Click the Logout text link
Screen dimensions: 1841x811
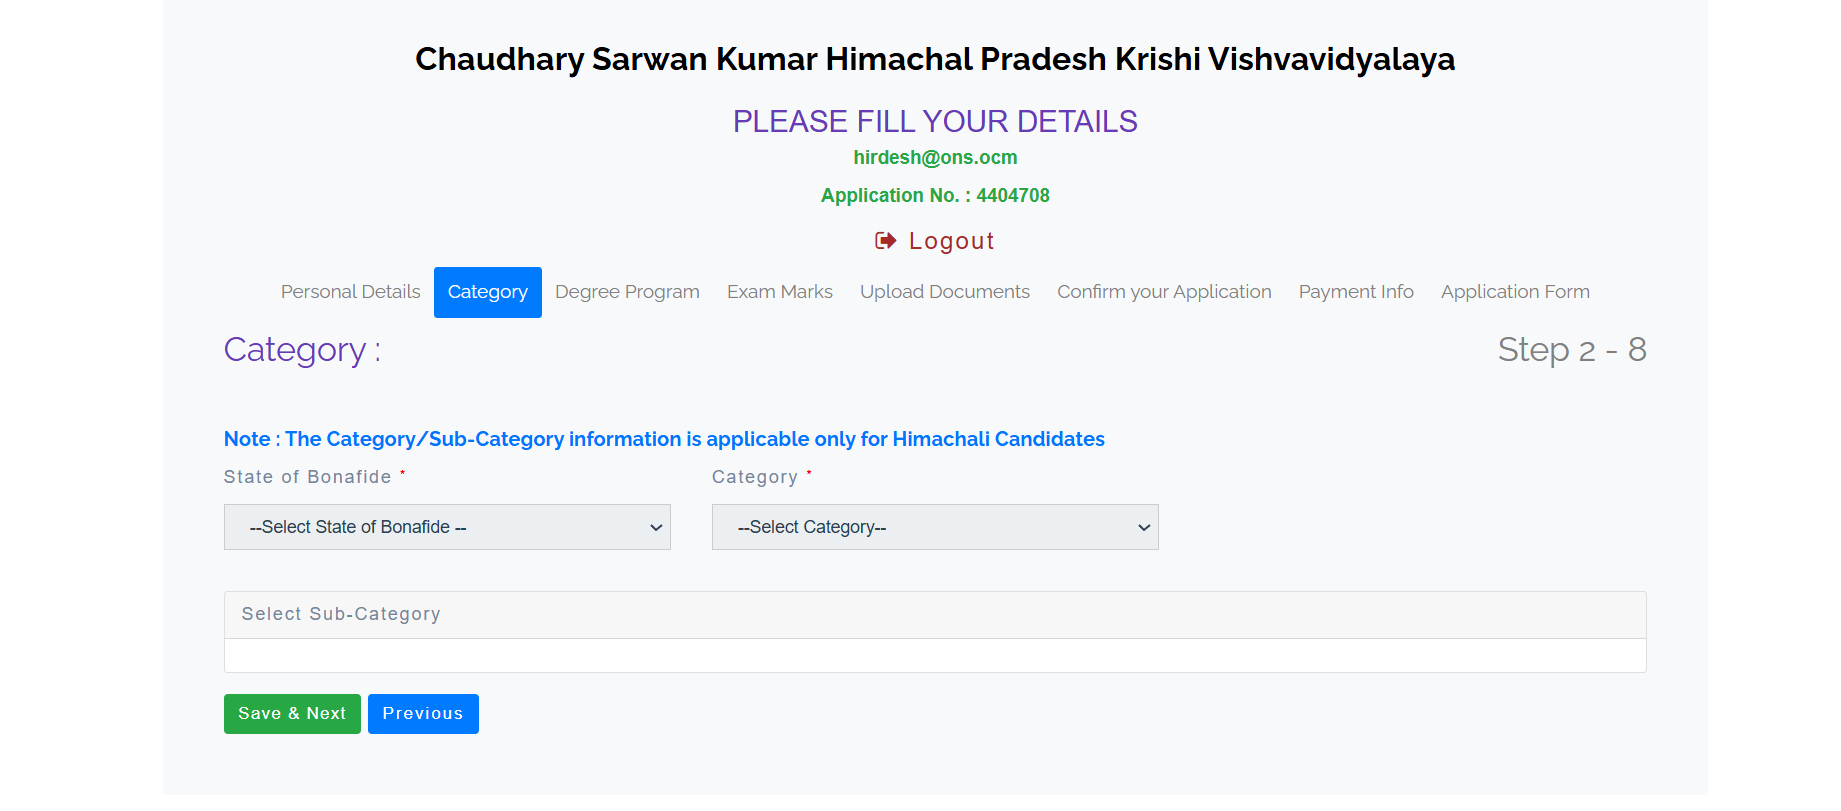pyautogui.click(x=951, y=241)
